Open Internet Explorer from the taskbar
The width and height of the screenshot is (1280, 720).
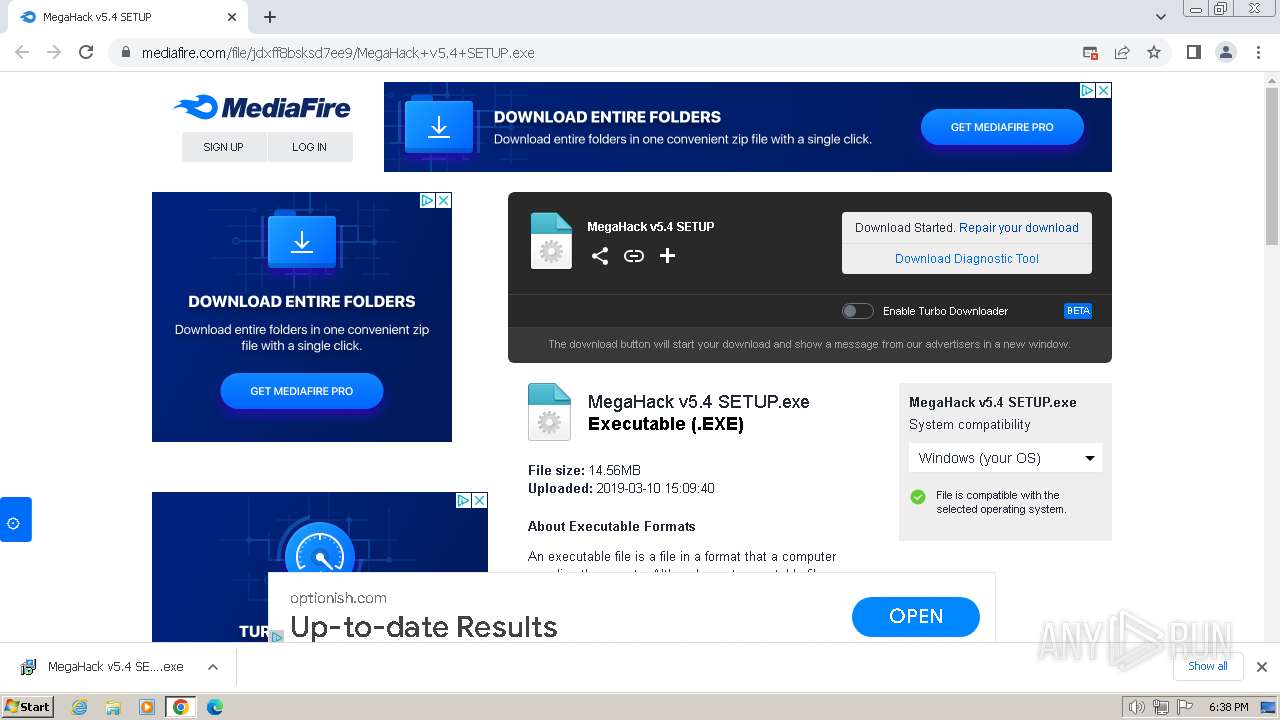pyautogui.click(x=80, y=707)
